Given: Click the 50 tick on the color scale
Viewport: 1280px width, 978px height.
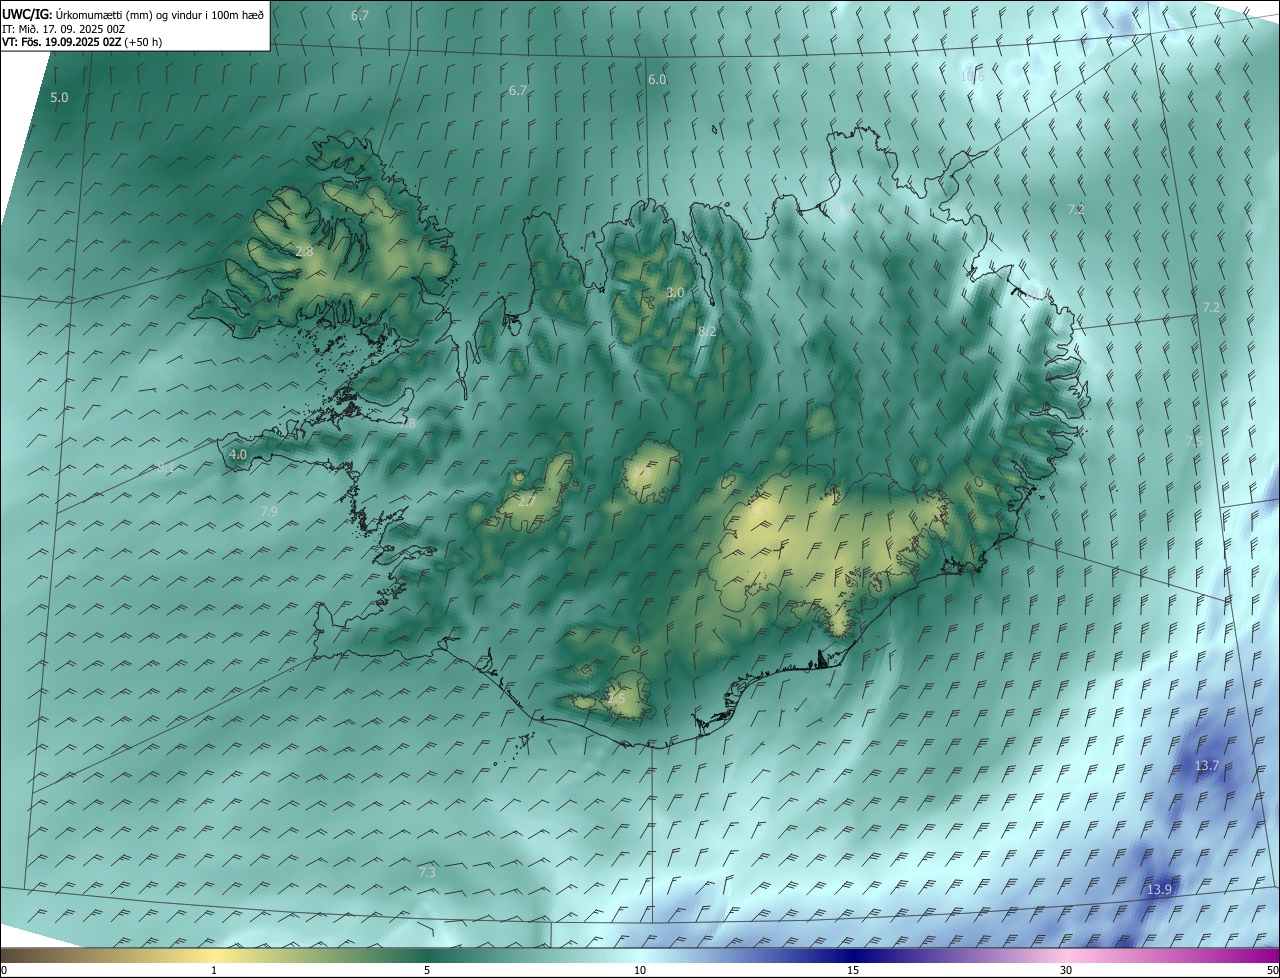Looking at the screenshot, I should click(x=1272, y=970).
